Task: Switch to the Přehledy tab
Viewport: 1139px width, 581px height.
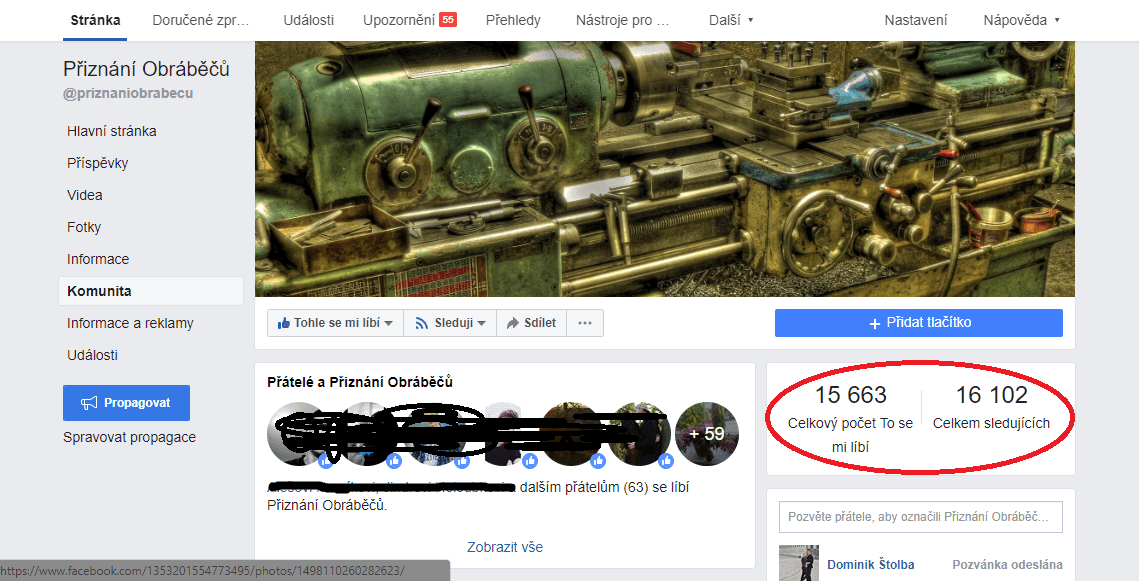Action: (x=513, y=18)
